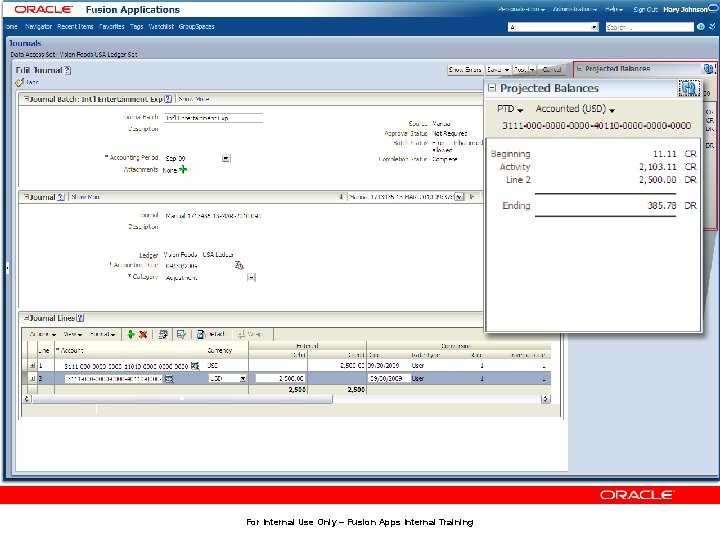The image size is (720, 540).
Task: Expand line 1 row detail icon
Action: point(32,366)
